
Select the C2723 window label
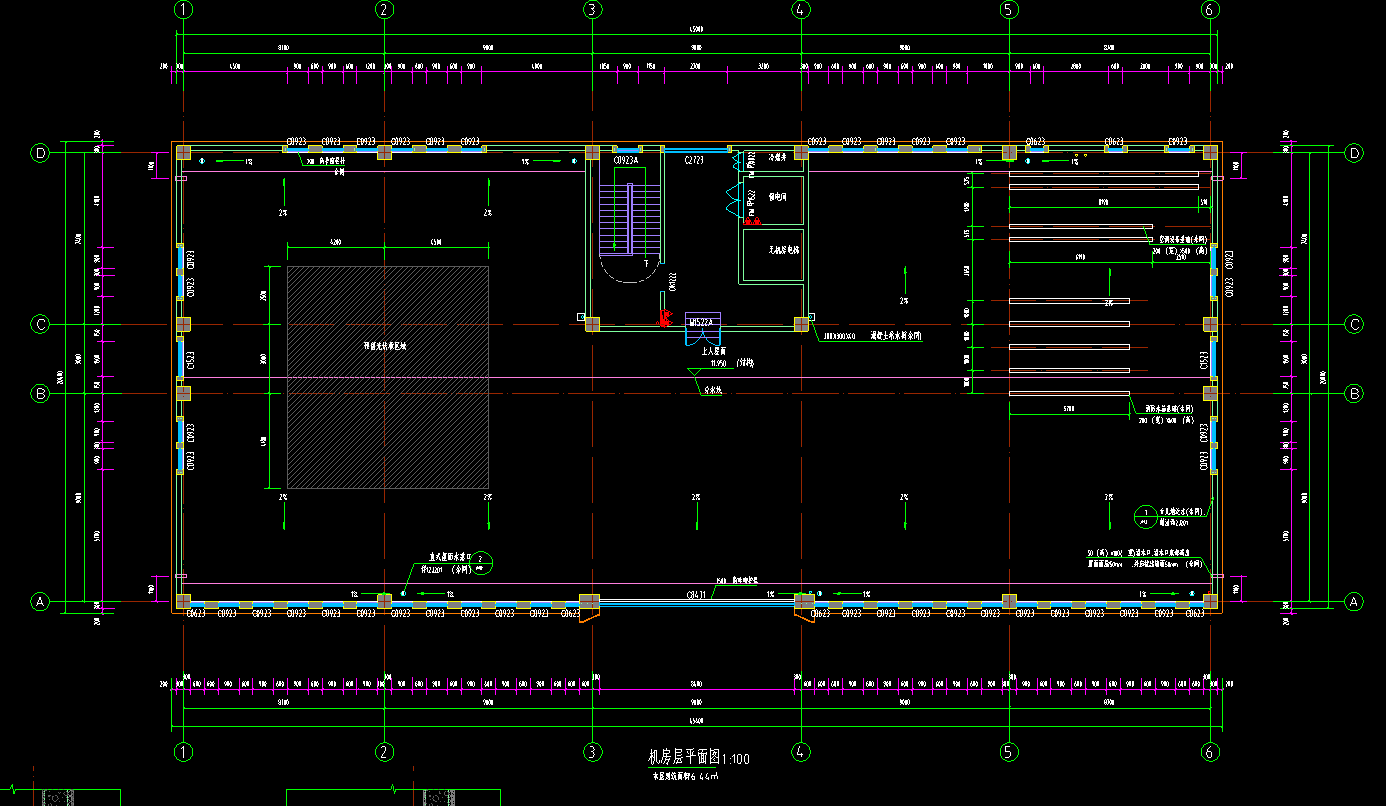pyautogui.click(x=694, y=160)
